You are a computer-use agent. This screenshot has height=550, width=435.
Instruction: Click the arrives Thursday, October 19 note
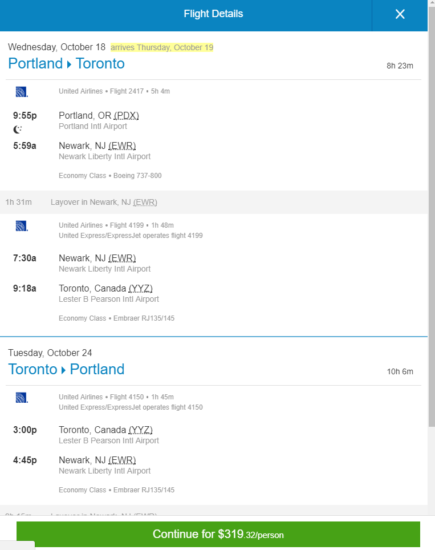point(162,47)
